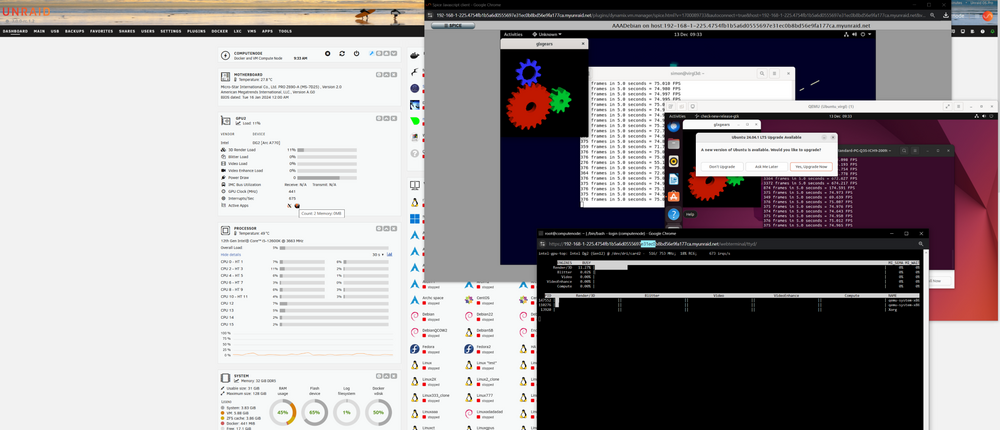Screen dimensions: 1000x430
Task: Open the Debian22 VM icon
Action: (x=469, y=316)
